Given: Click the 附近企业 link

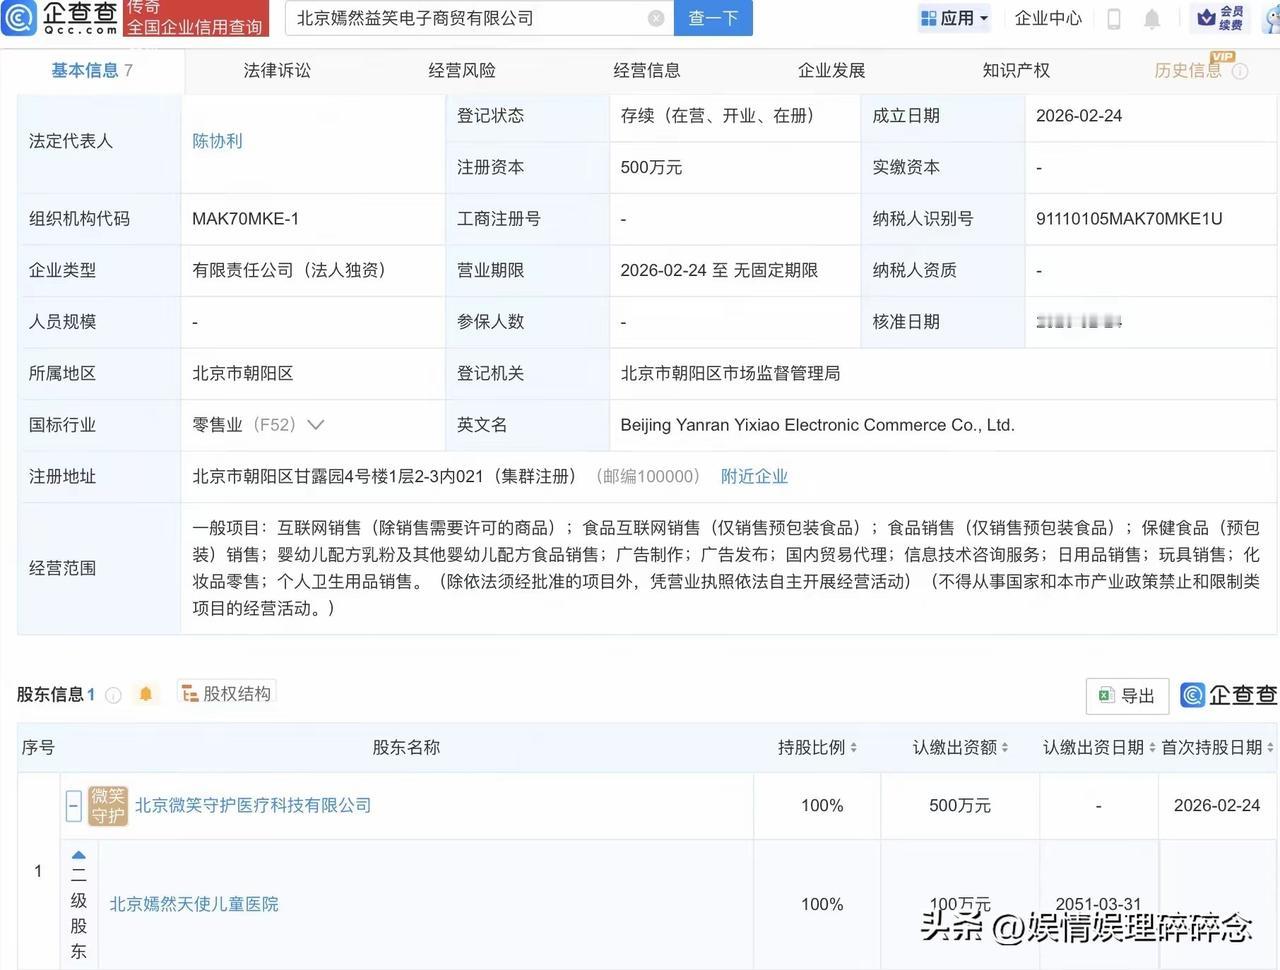Looking at the screenshot, I should pos(754,477).
